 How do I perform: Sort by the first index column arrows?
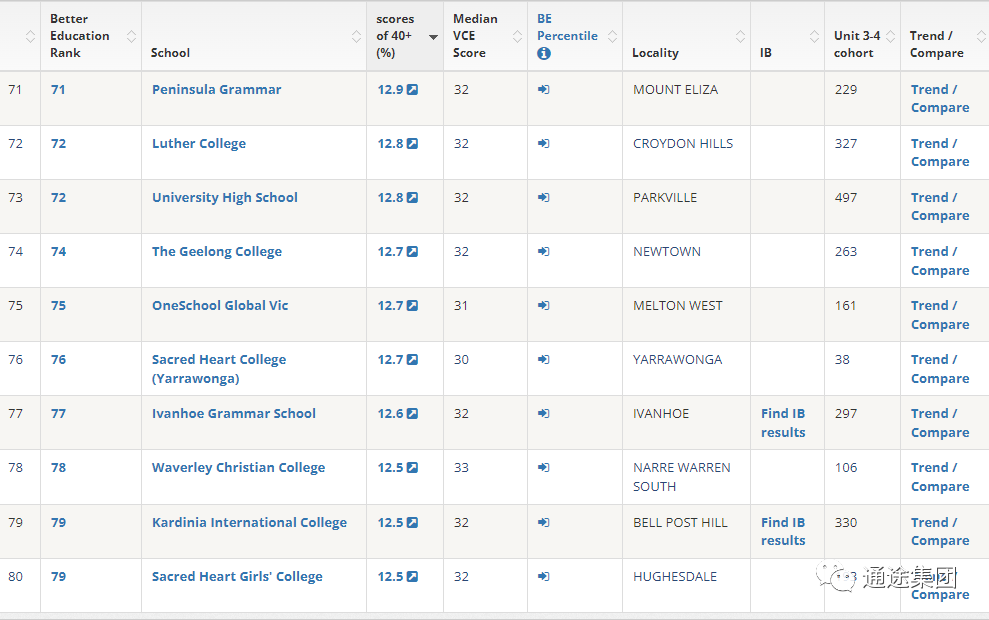point(30,37)
